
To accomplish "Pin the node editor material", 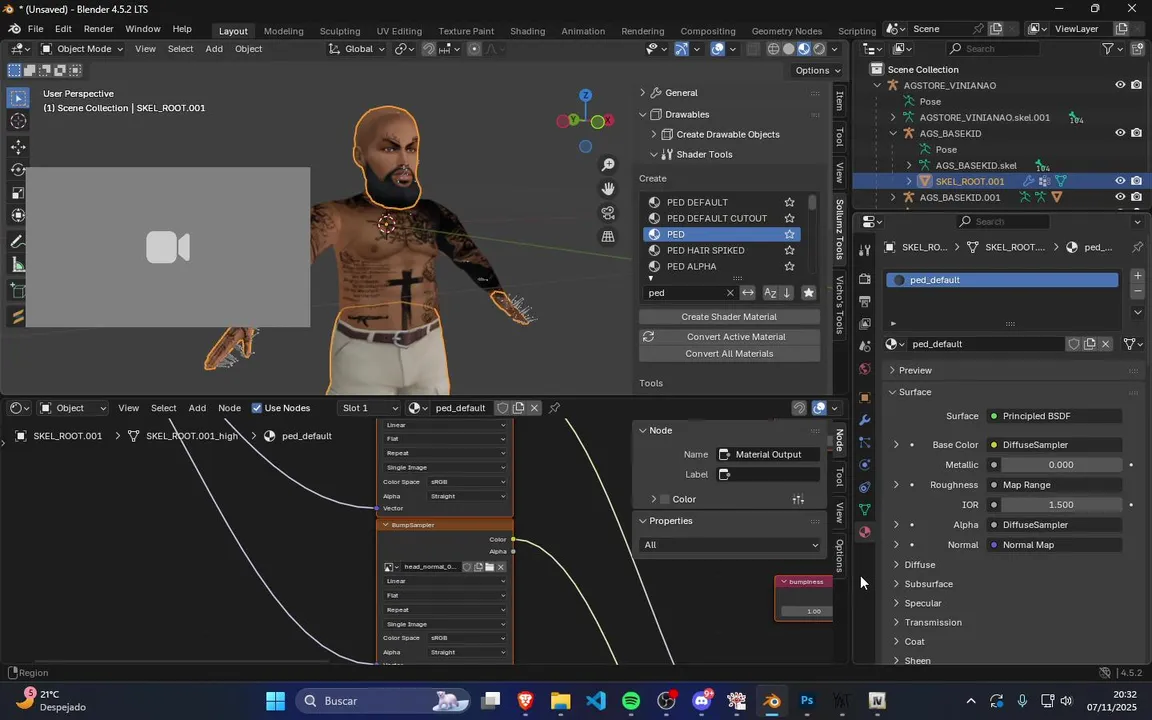I will click(555, 408).
